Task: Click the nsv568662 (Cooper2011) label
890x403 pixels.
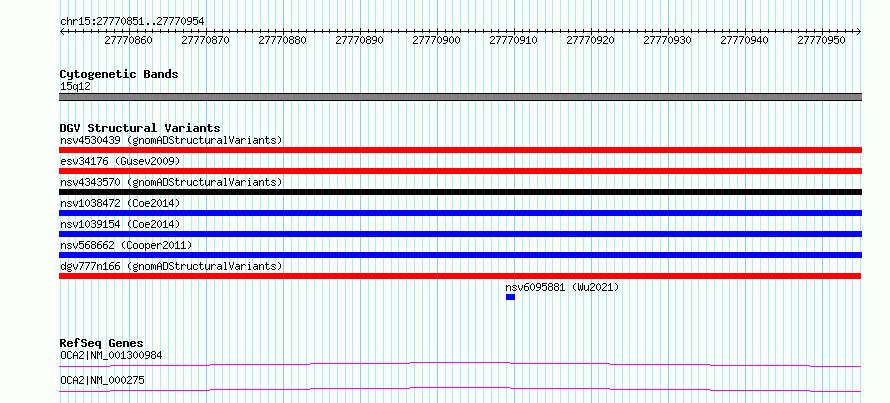Action: [x=126, y=245]
